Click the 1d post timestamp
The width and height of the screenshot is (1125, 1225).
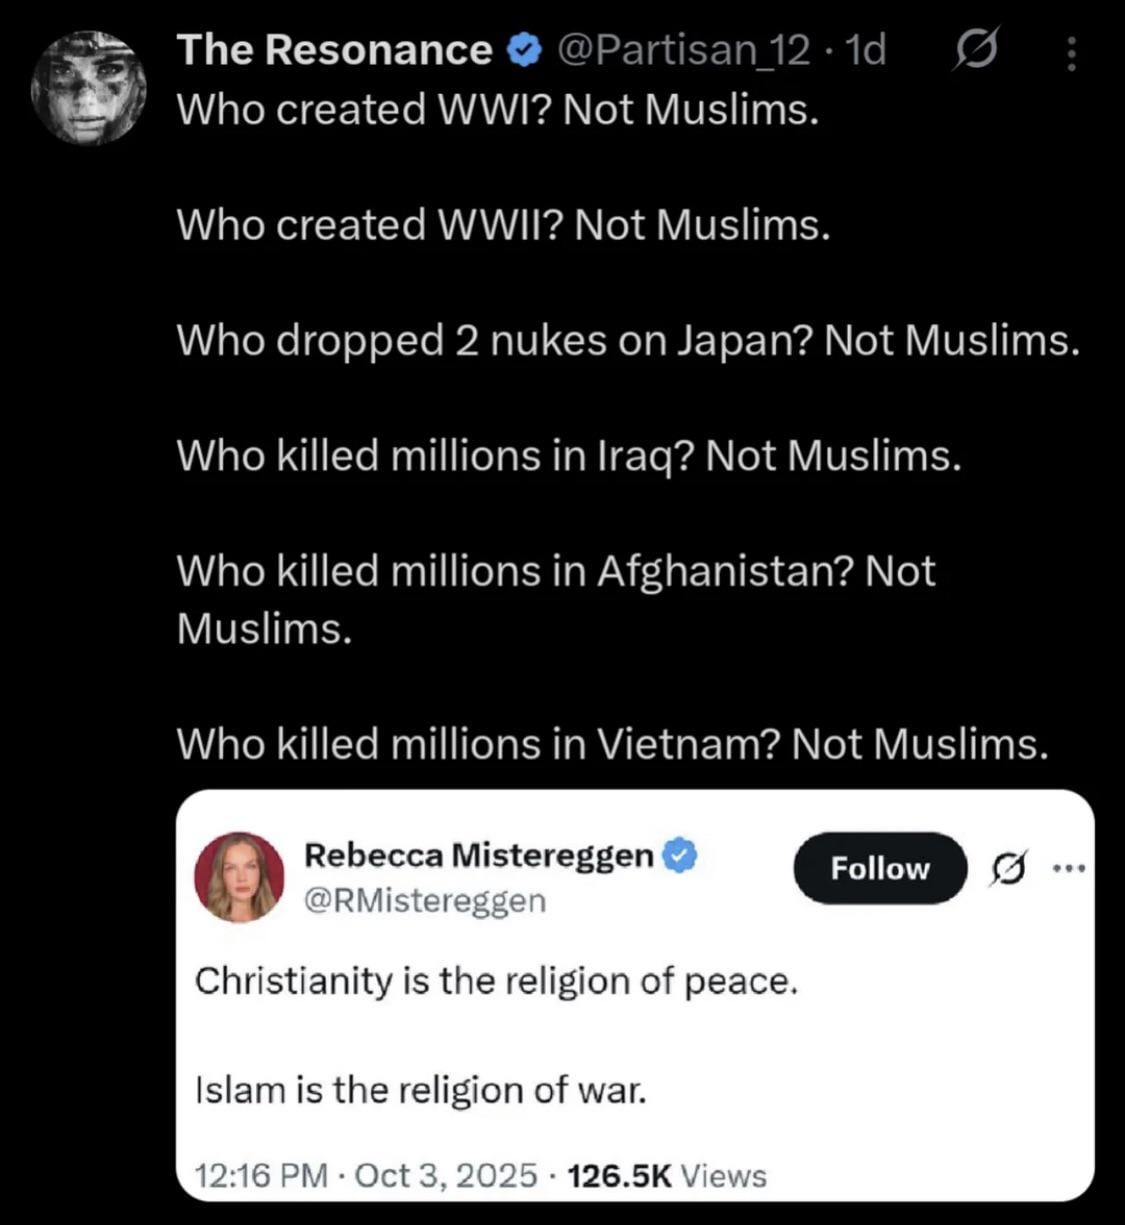[865, 50]
